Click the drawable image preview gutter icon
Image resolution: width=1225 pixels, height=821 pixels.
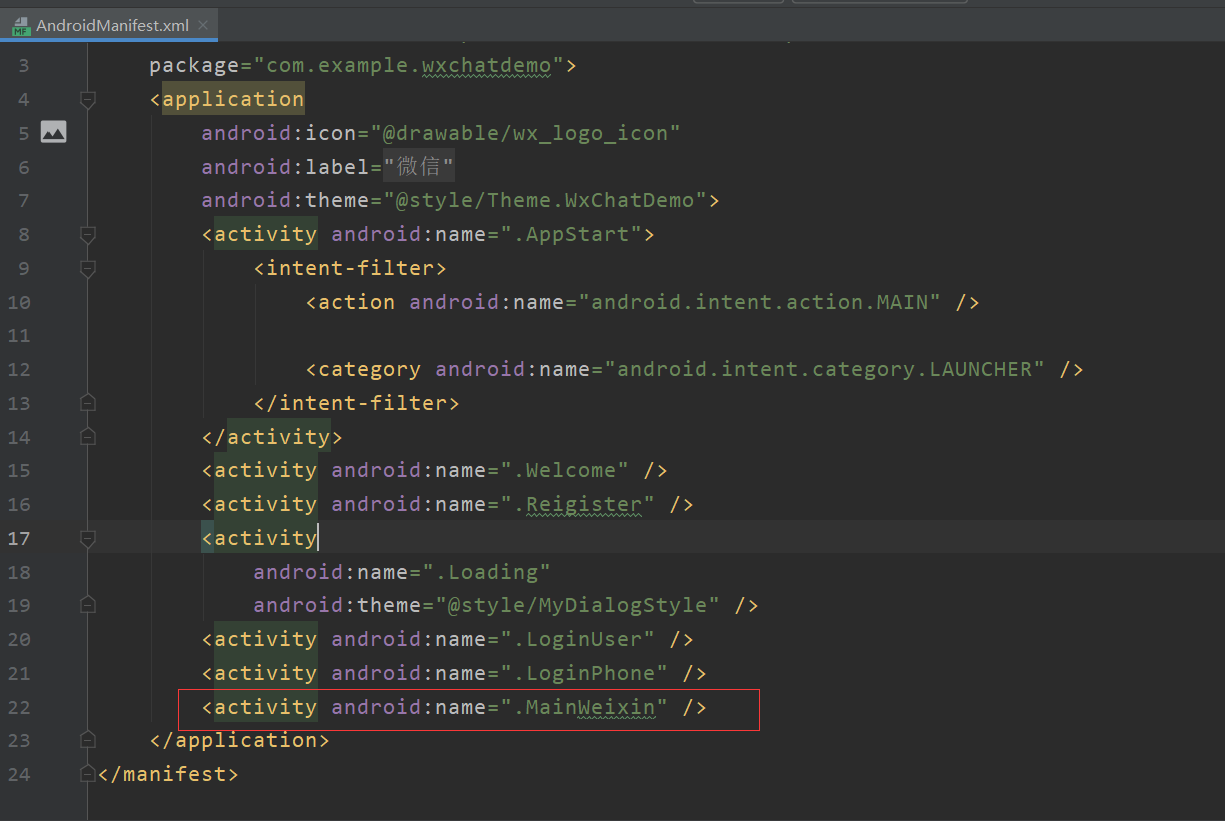[53, 132]
